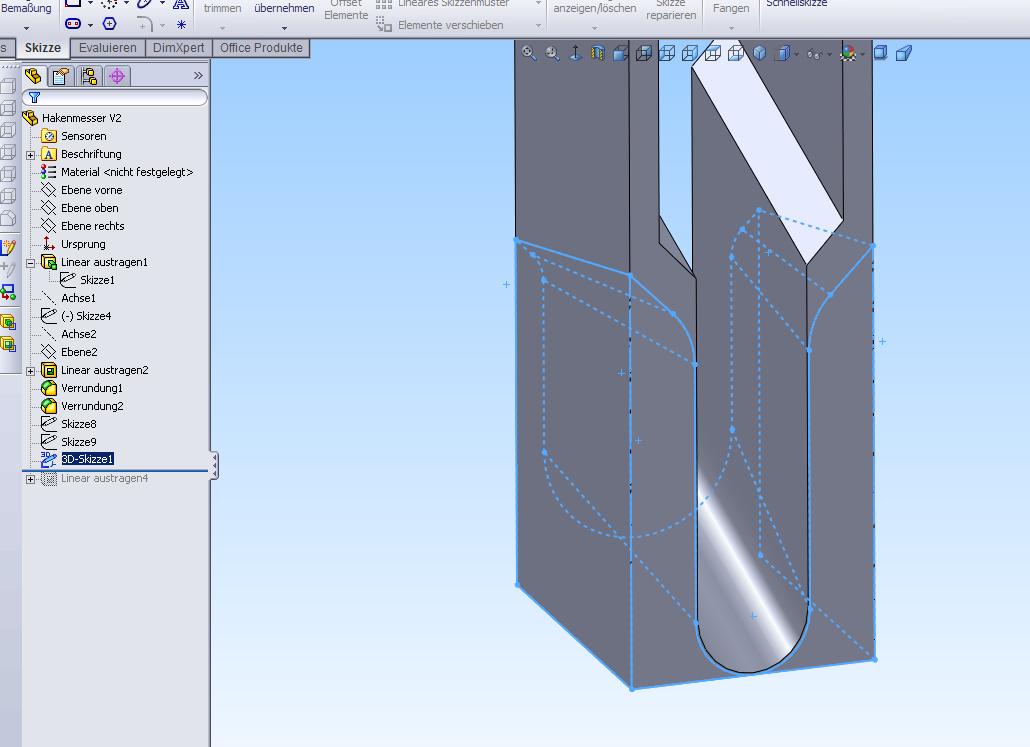Click the zoom to fit icon

529,53
